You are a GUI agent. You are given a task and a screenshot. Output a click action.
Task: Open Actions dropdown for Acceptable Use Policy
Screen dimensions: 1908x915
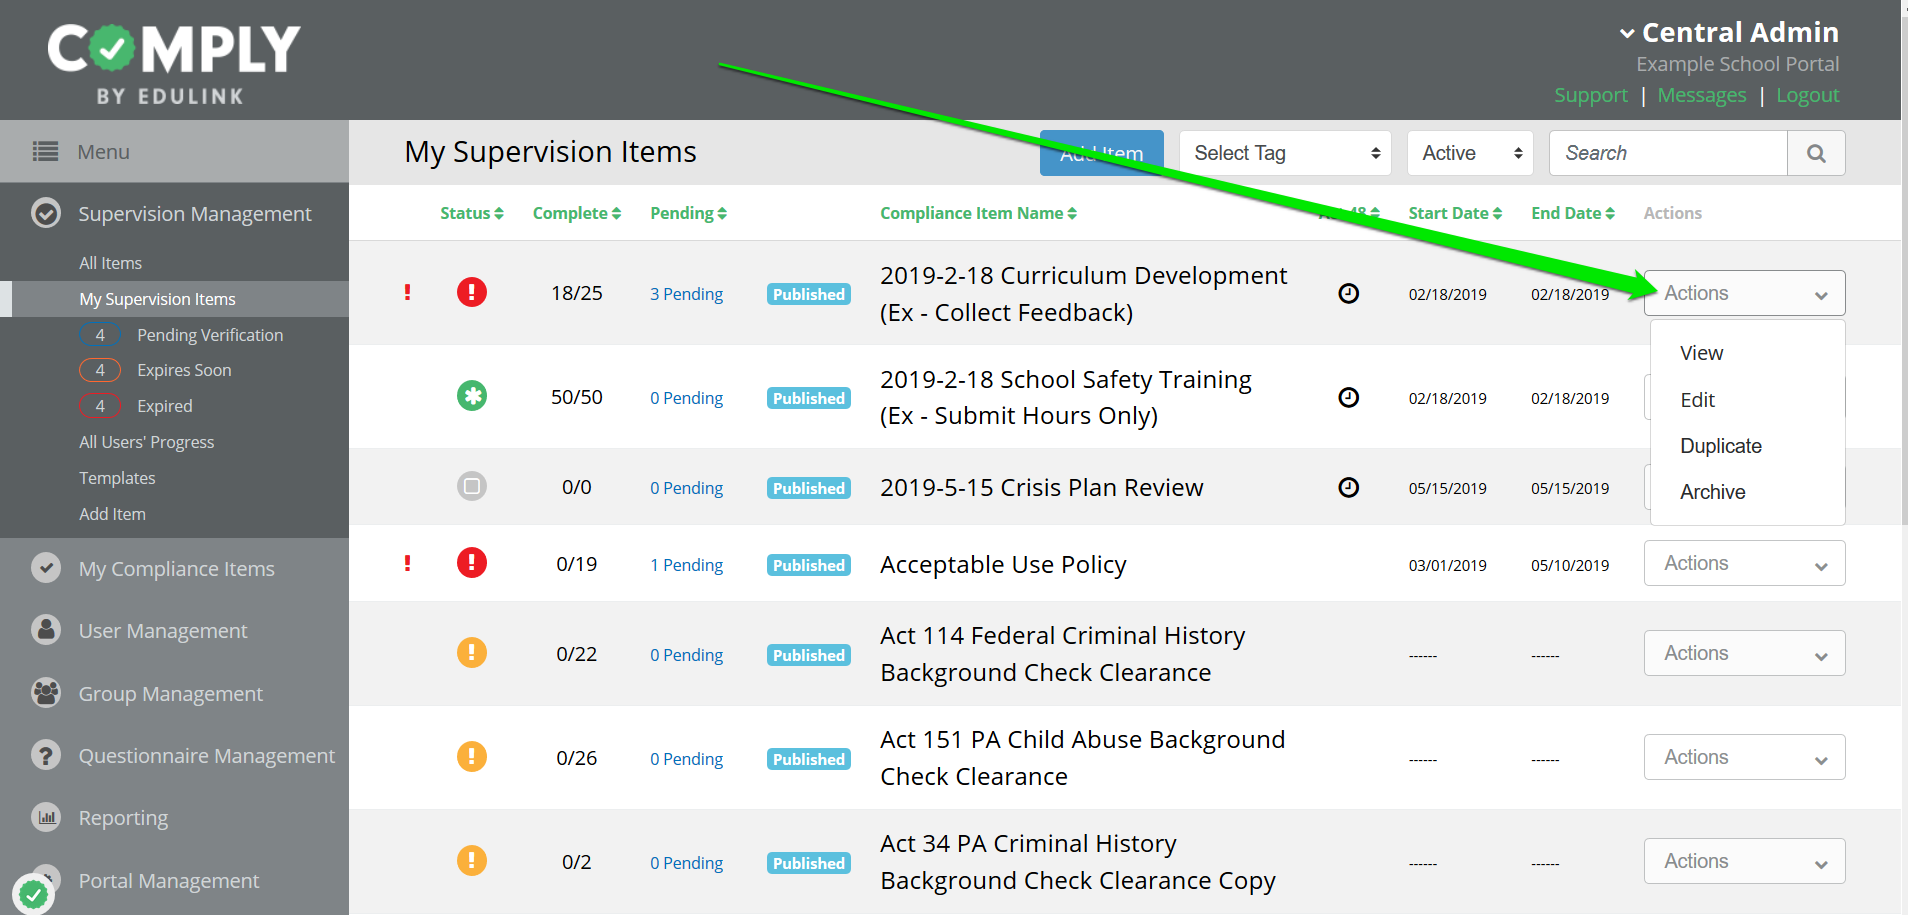click(x=1744, y=563)
